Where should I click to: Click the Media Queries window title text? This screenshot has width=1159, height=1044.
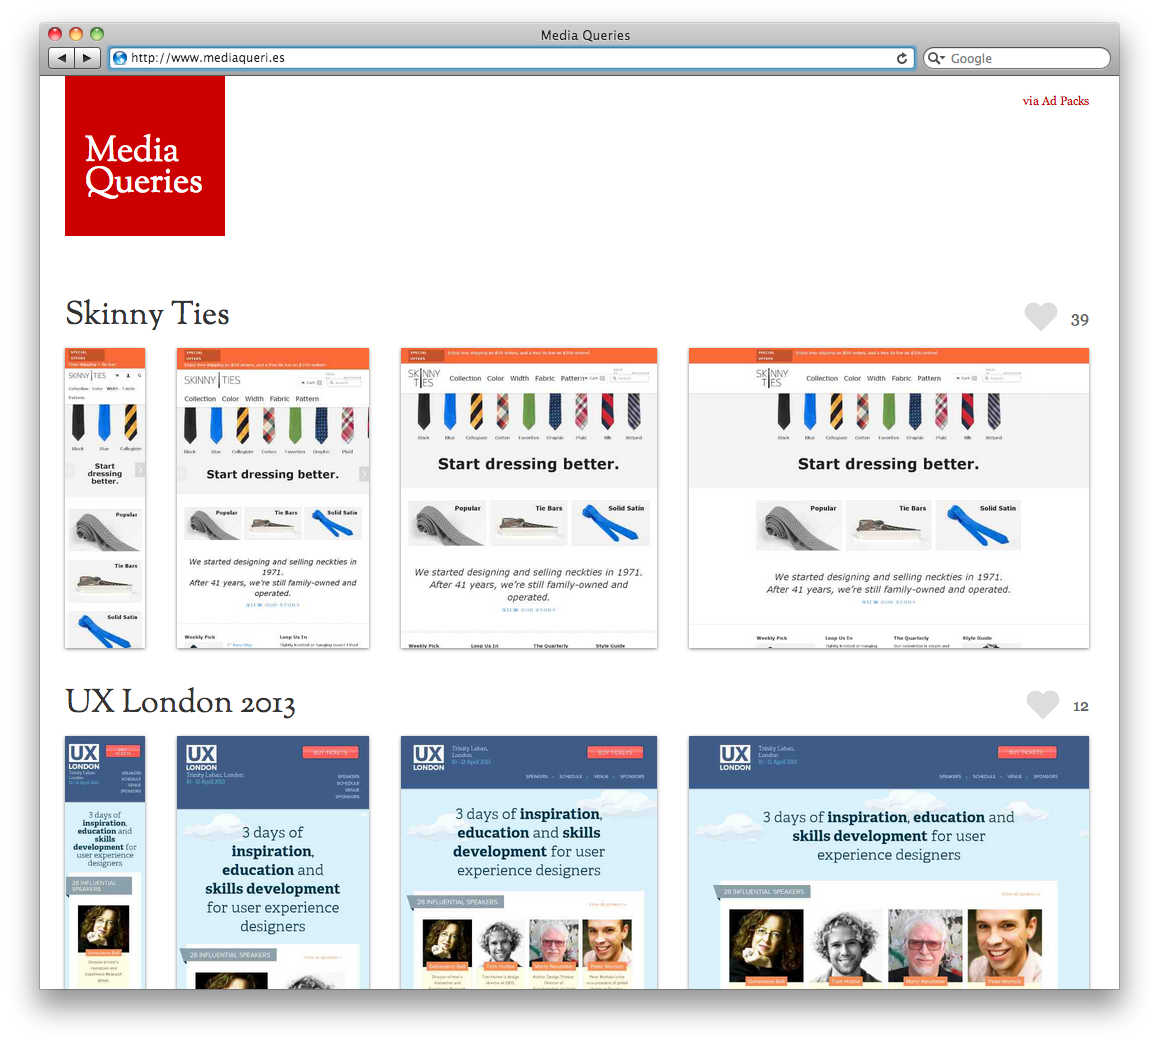click(585, 35)
